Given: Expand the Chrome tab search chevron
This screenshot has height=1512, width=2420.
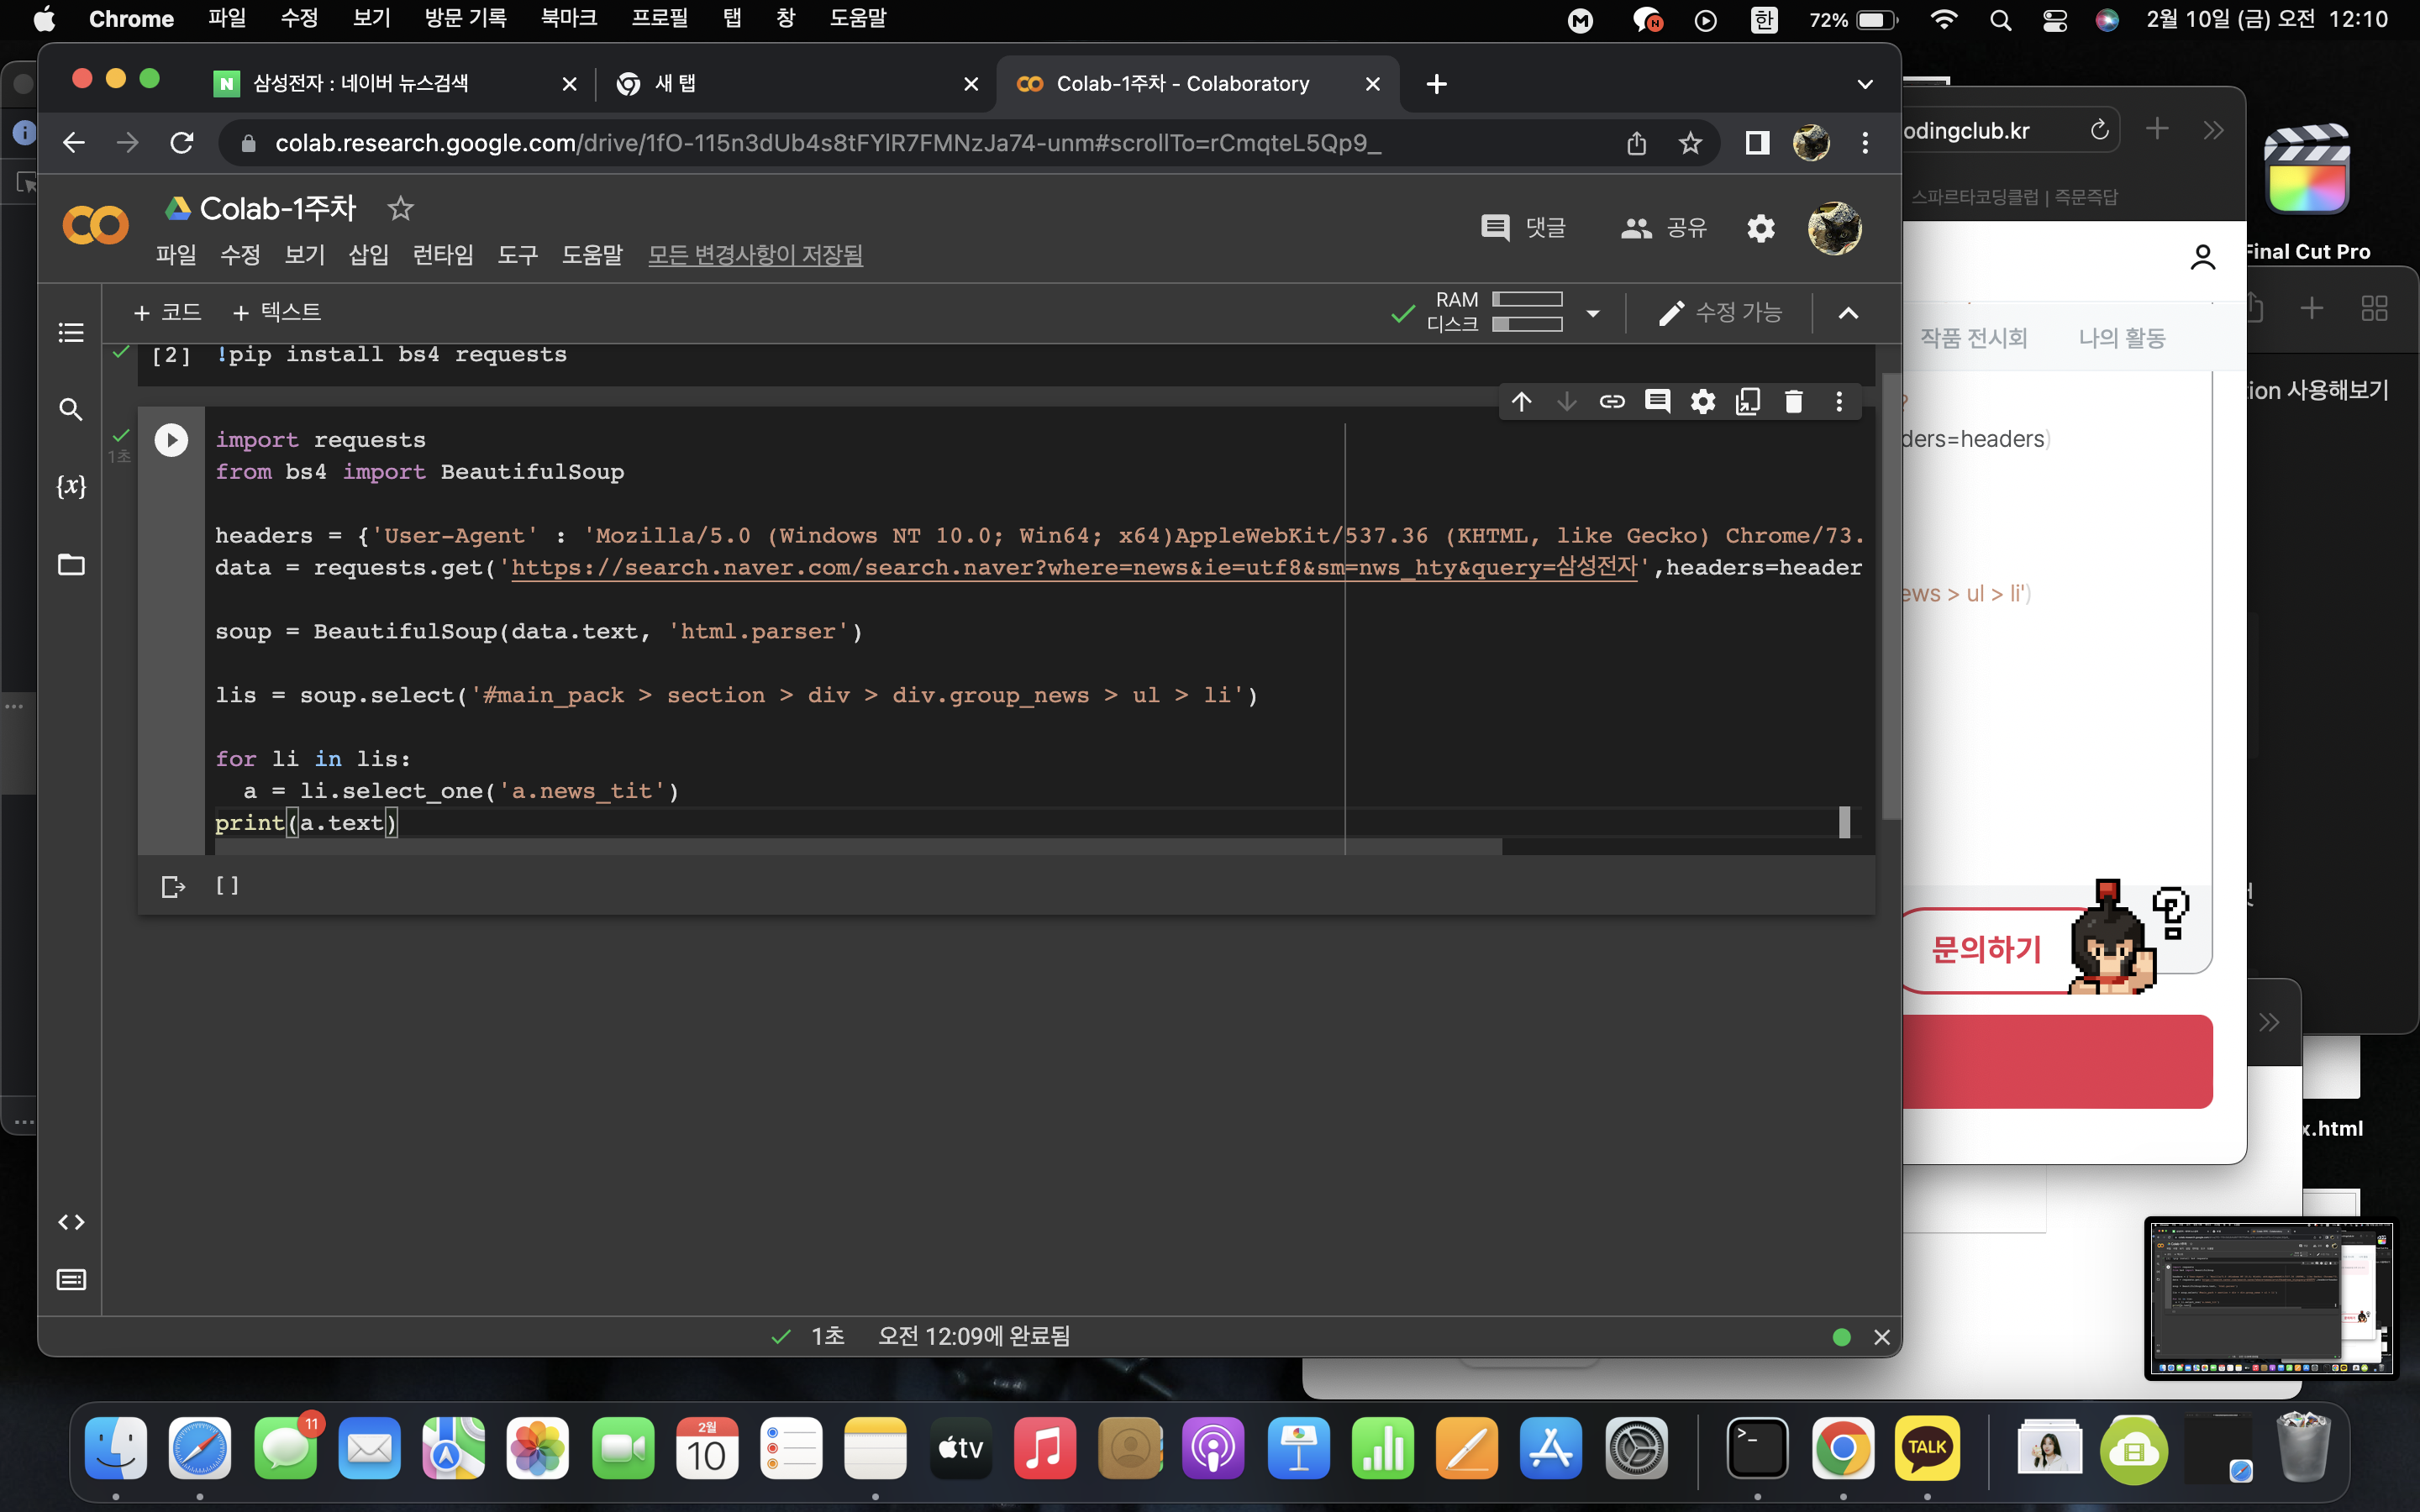Looking at the screenshot, I should (1865, 84).
